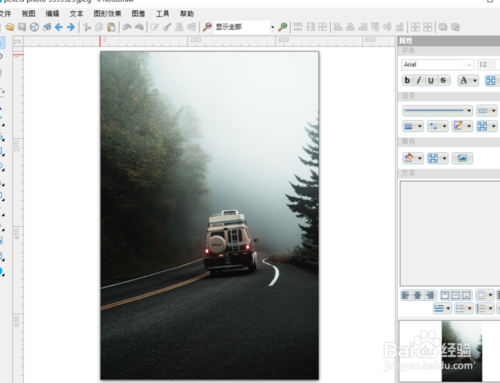Screen dimensions: 500x383
Task: Open the line style dropdown
Action: click(438, 111)
